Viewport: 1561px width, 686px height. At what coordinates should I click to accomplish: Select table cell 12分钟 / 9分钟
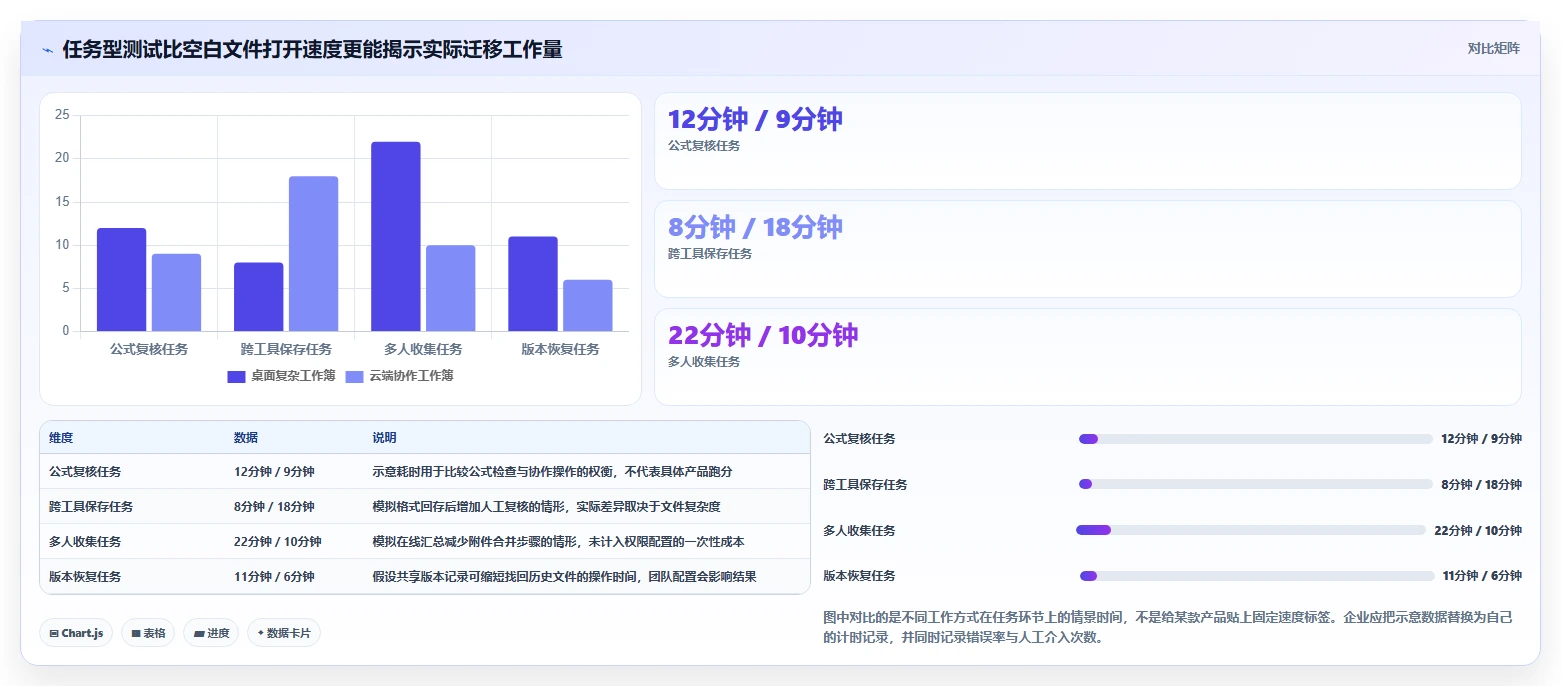coord(274,472)
